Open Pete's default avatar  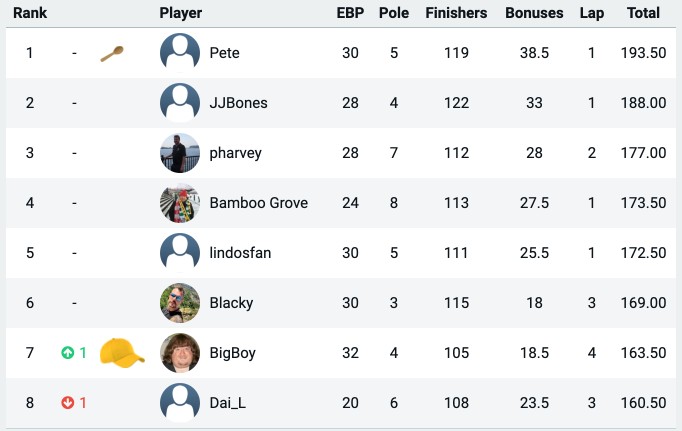tap(180, 53)
